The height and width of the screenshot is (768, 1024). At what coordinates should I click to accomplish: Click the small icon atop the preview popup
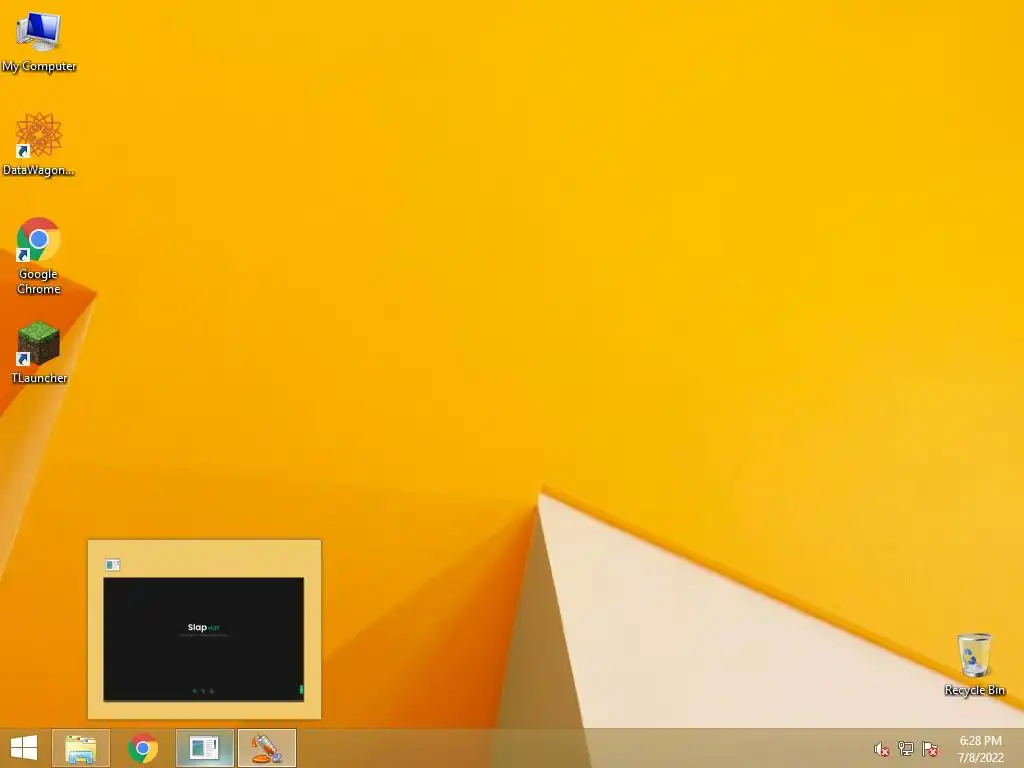click(x=112, y=564)
